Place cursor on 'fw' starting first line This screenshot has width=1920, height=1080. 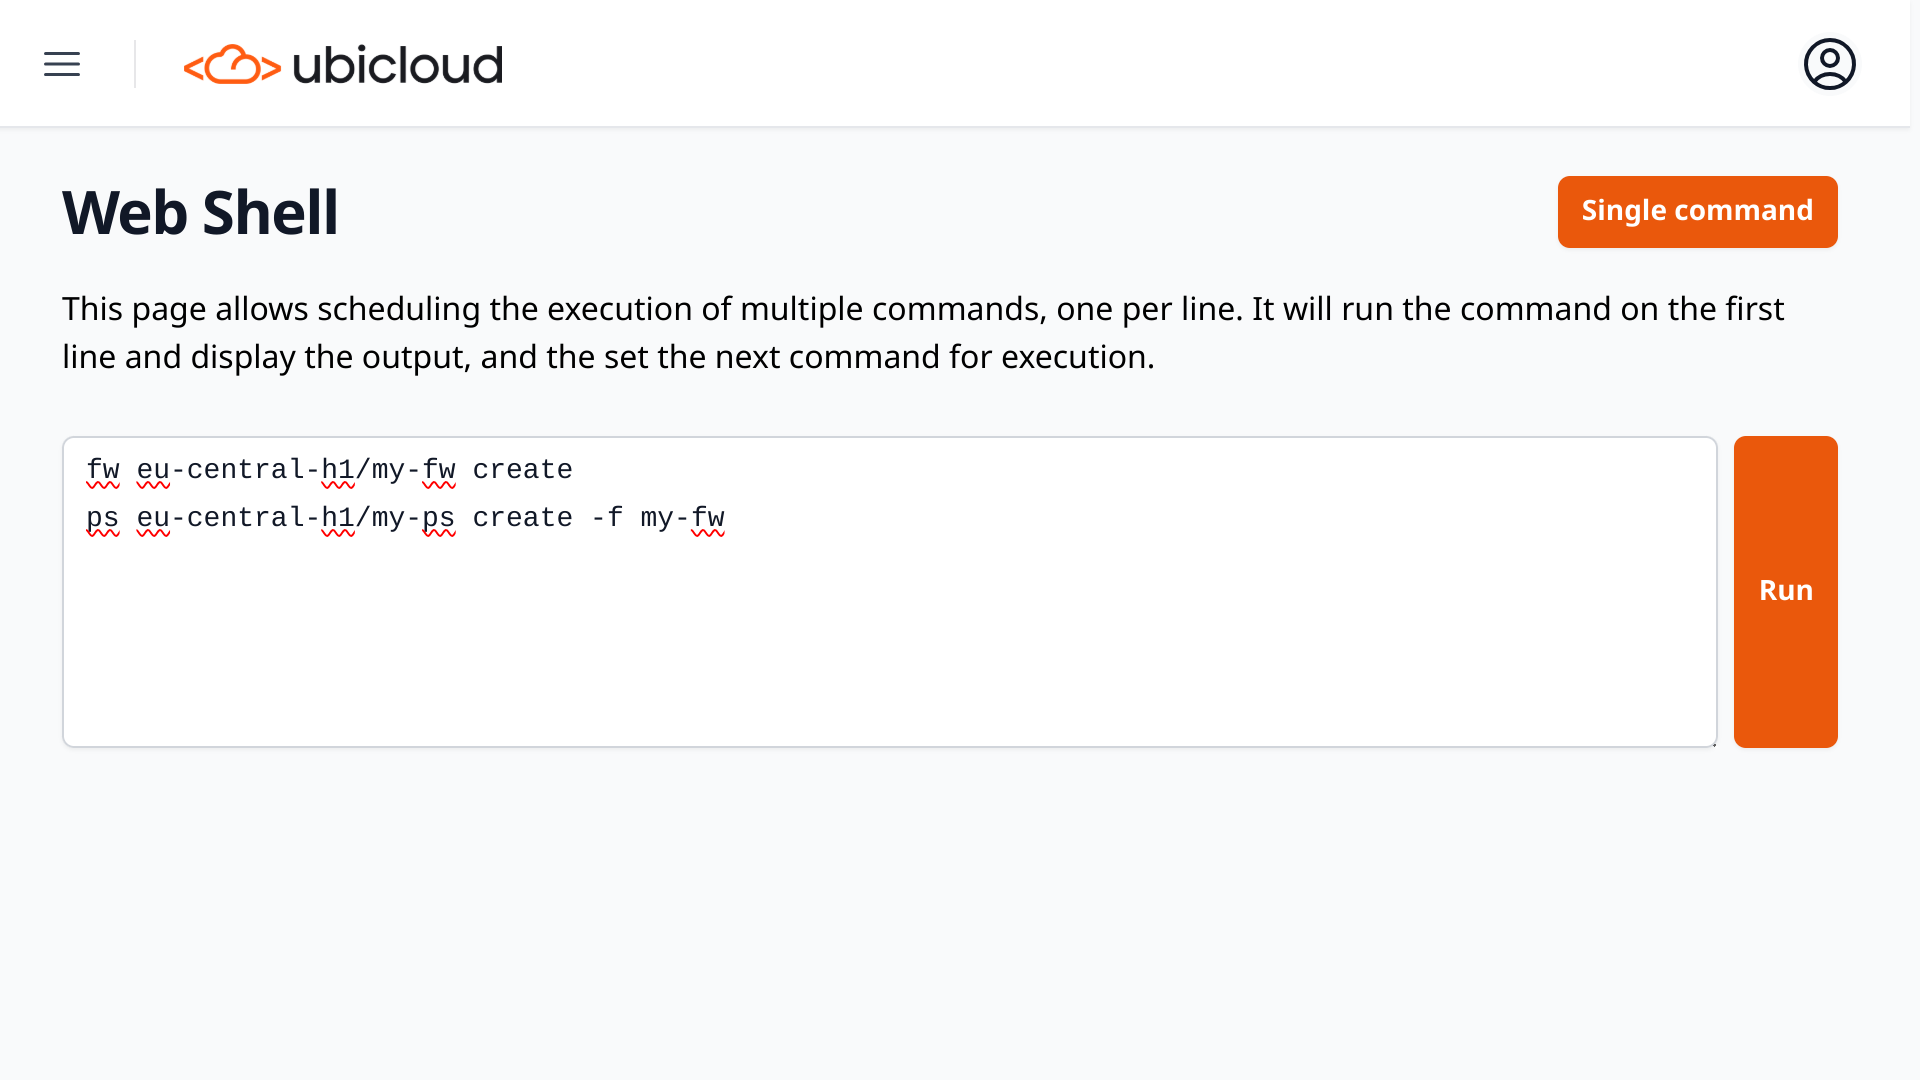point(102,470)
